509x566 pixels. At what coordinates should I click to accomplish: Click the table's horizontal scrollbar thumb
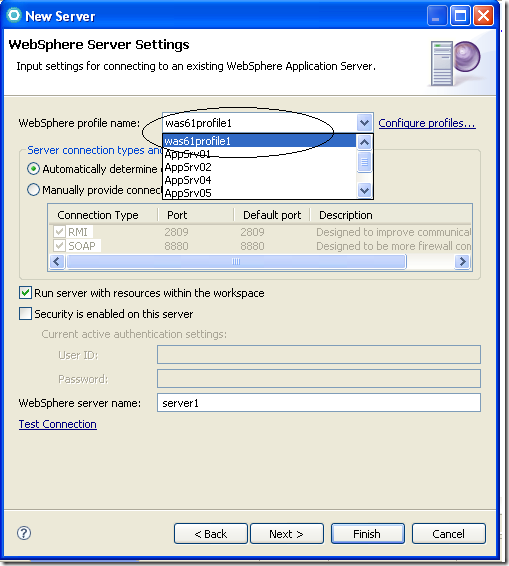point(236,261)
